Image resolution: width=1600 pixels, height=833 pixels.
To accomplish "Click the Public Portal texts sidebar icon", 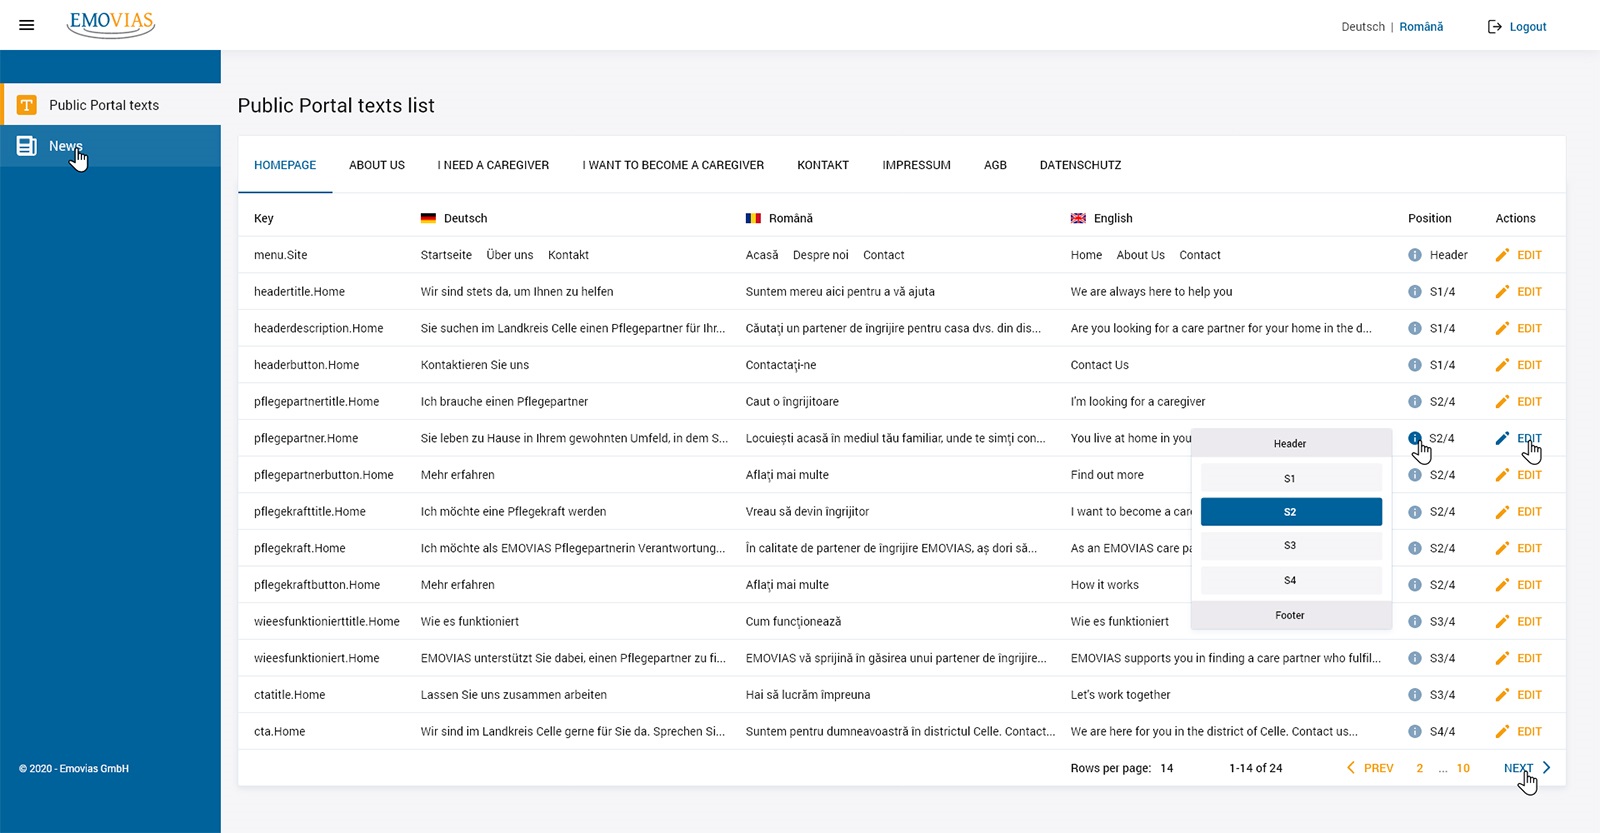I will click(x=27, y=105).
